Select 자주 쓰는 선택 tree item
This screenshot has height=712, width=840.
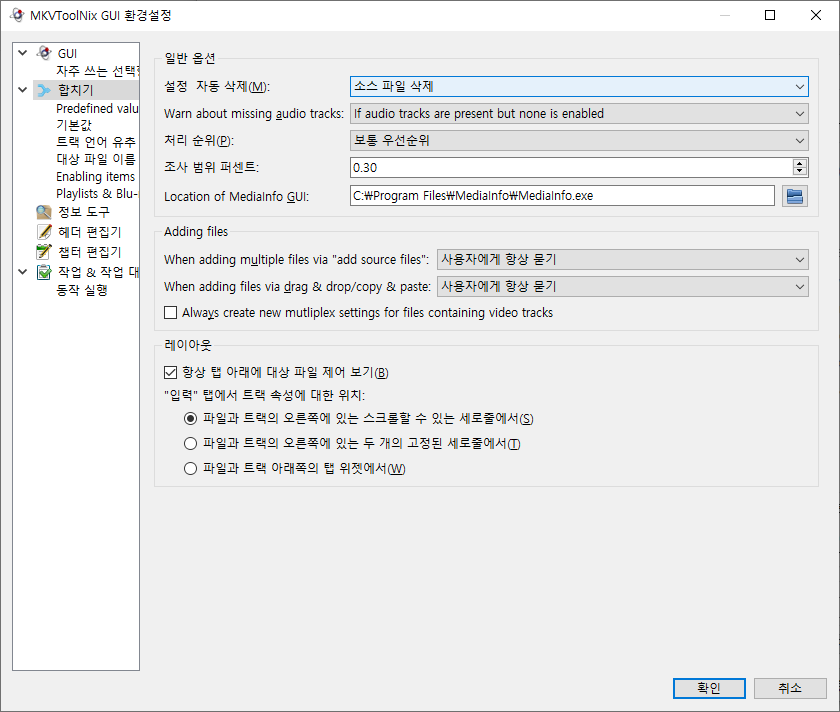(98, 71)
